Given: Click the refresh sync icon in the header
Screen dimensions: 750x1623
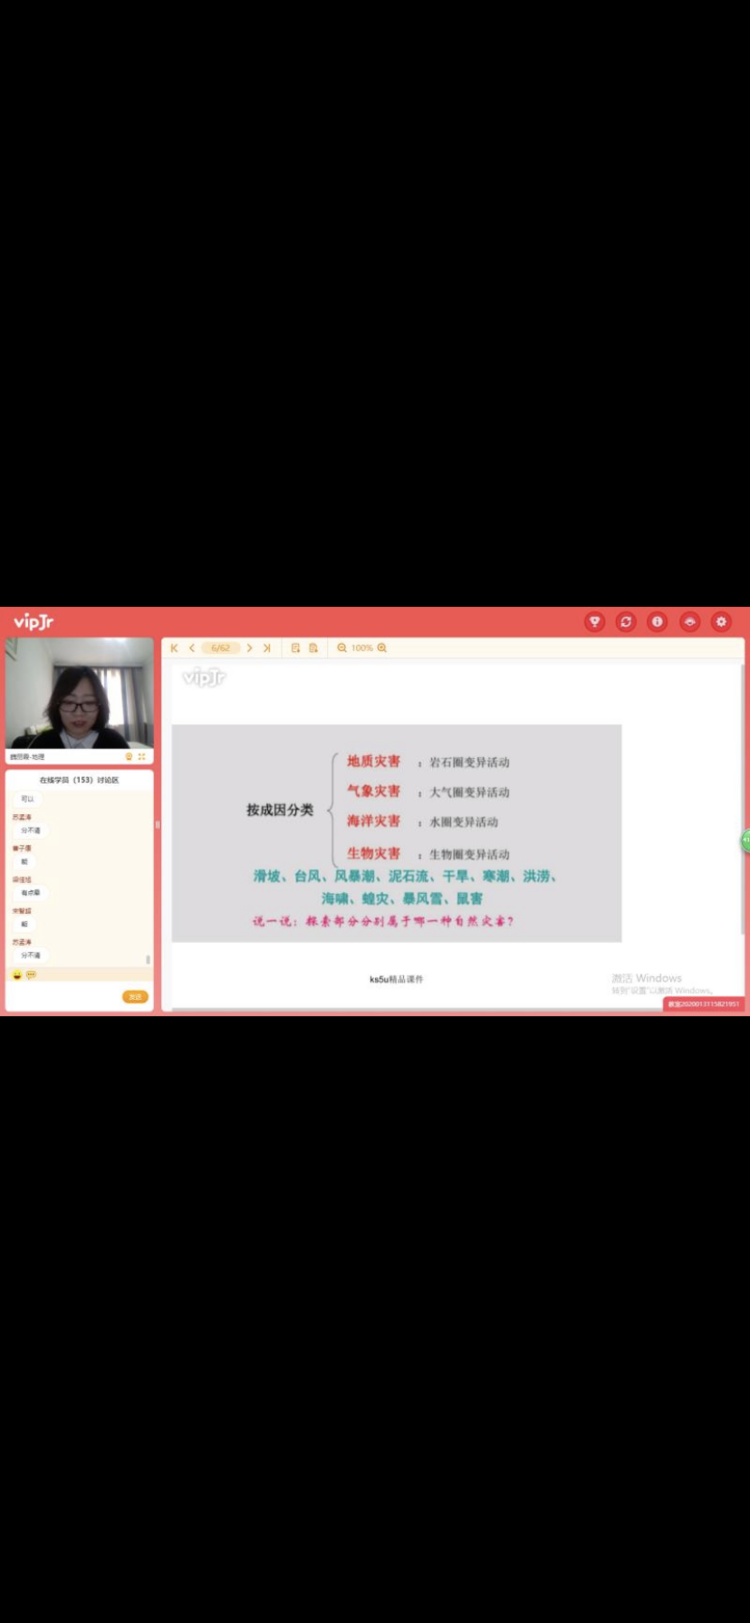Looking at the screenshot, I should (626, 622).
